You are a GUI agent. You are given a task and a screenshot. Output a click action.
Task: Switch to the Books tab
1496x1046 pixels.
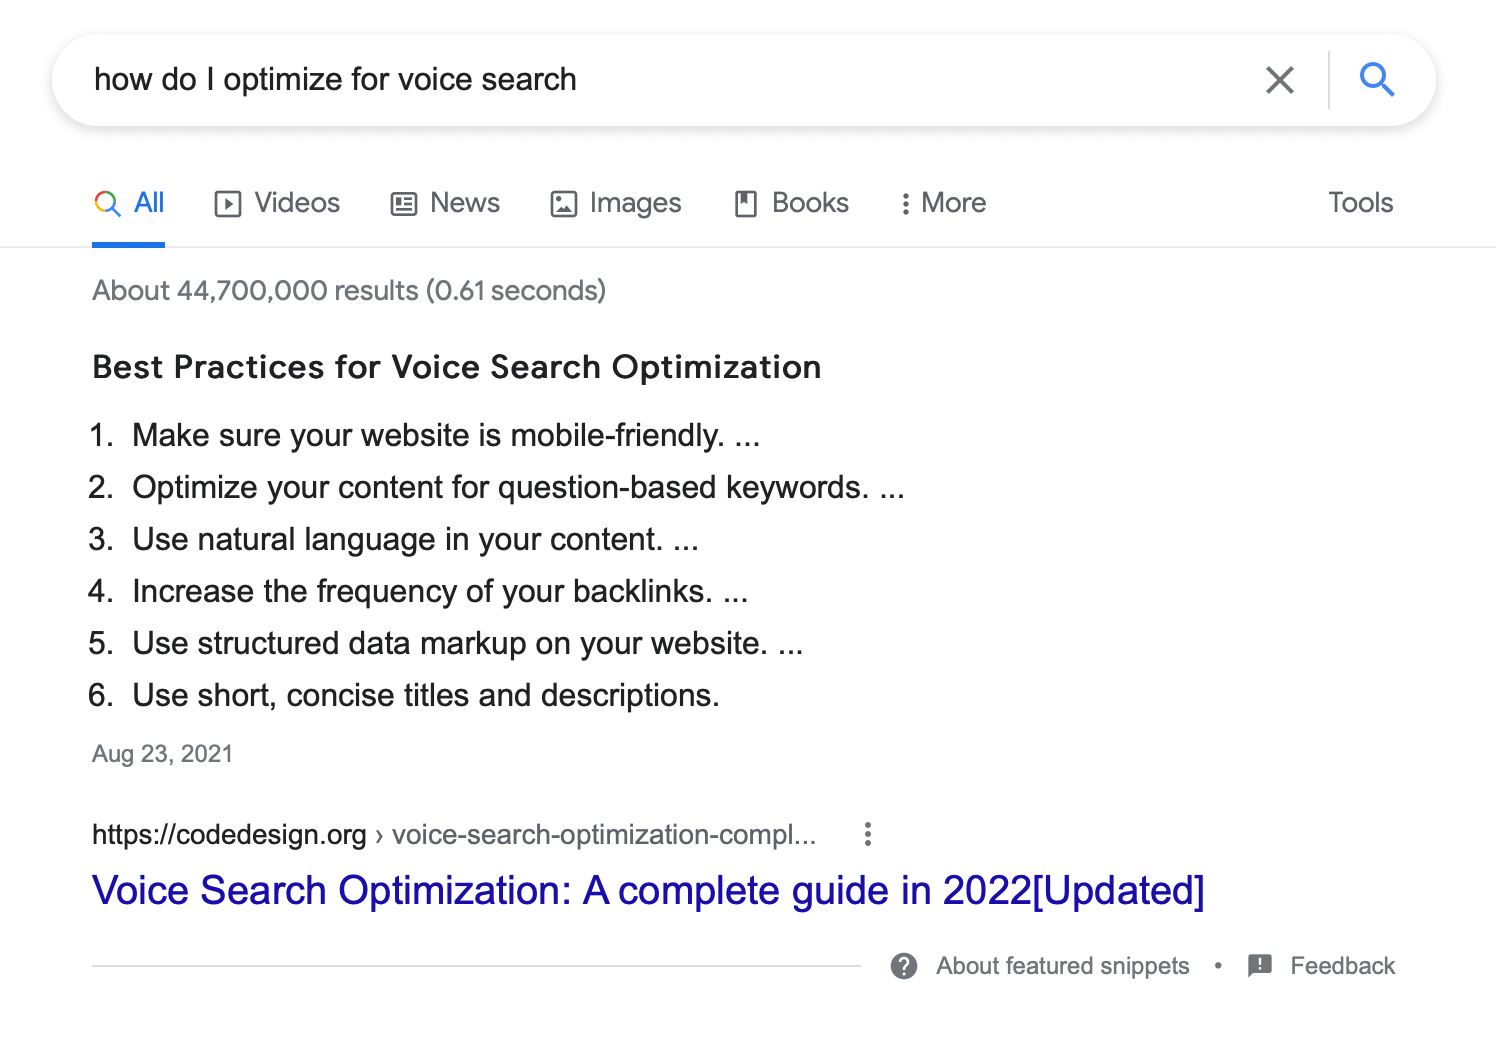point(809,203)
